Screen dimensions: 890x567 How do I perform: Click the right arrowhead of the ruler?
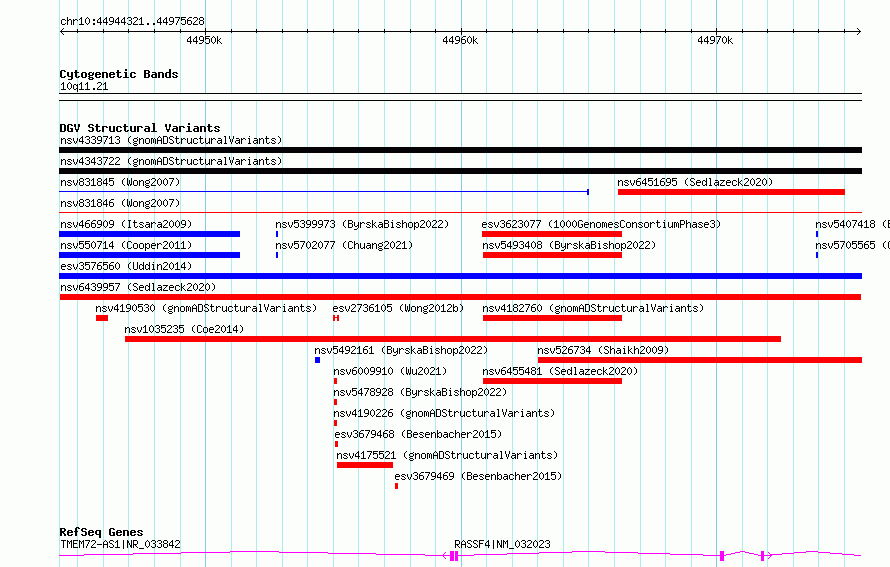point(859,32)
